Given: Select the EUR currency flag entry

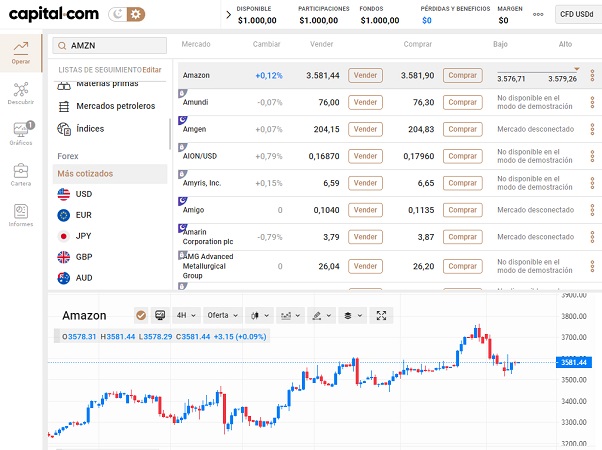Looking at the screenshot, I should [x=75, y=215].
